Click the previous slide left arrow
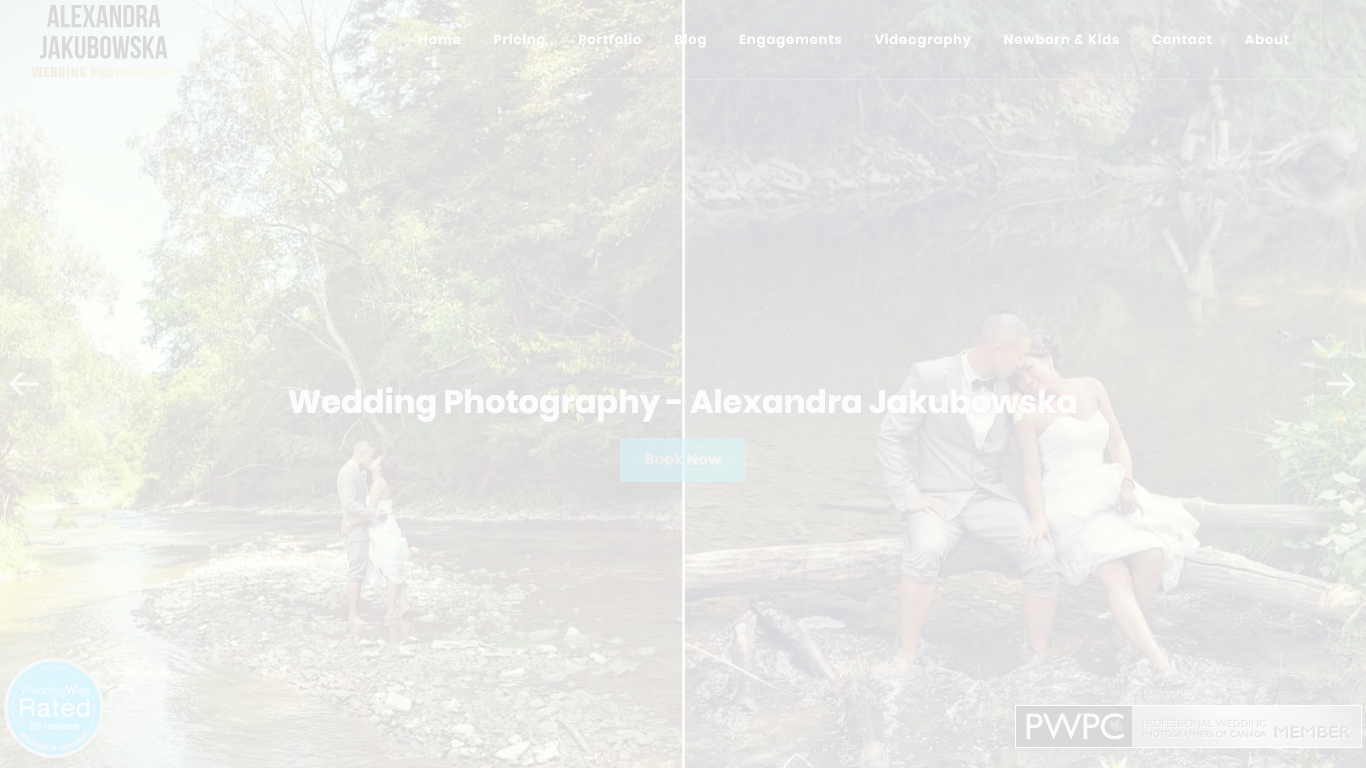The image size is (1366, 768). point(24,384)
